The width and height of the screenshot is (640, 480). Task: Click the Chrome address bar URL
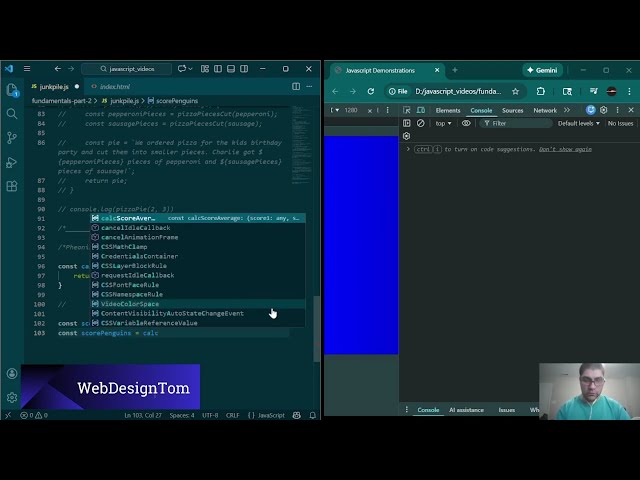click(458, 91)
